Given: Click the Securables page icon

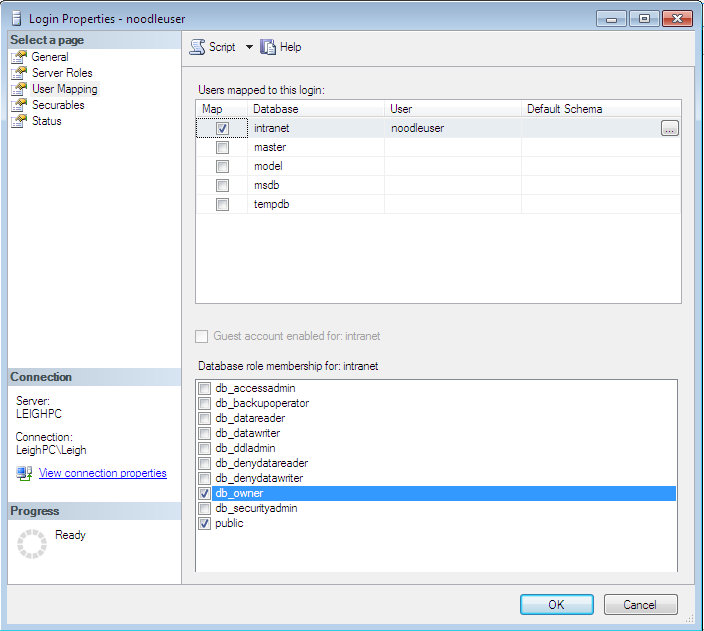Looking at the screenshot, I should 19,105.
